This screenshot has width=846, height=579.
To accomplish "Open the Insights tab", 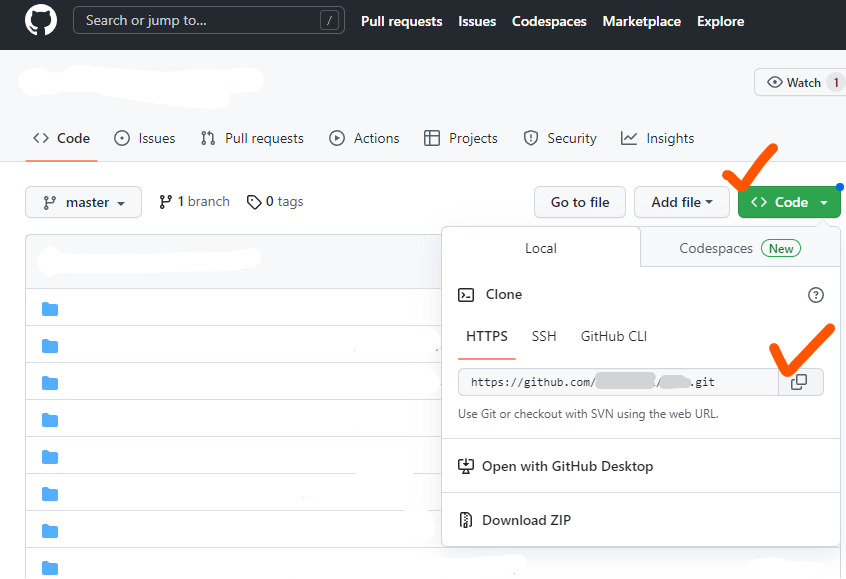I will coord(657,138).
